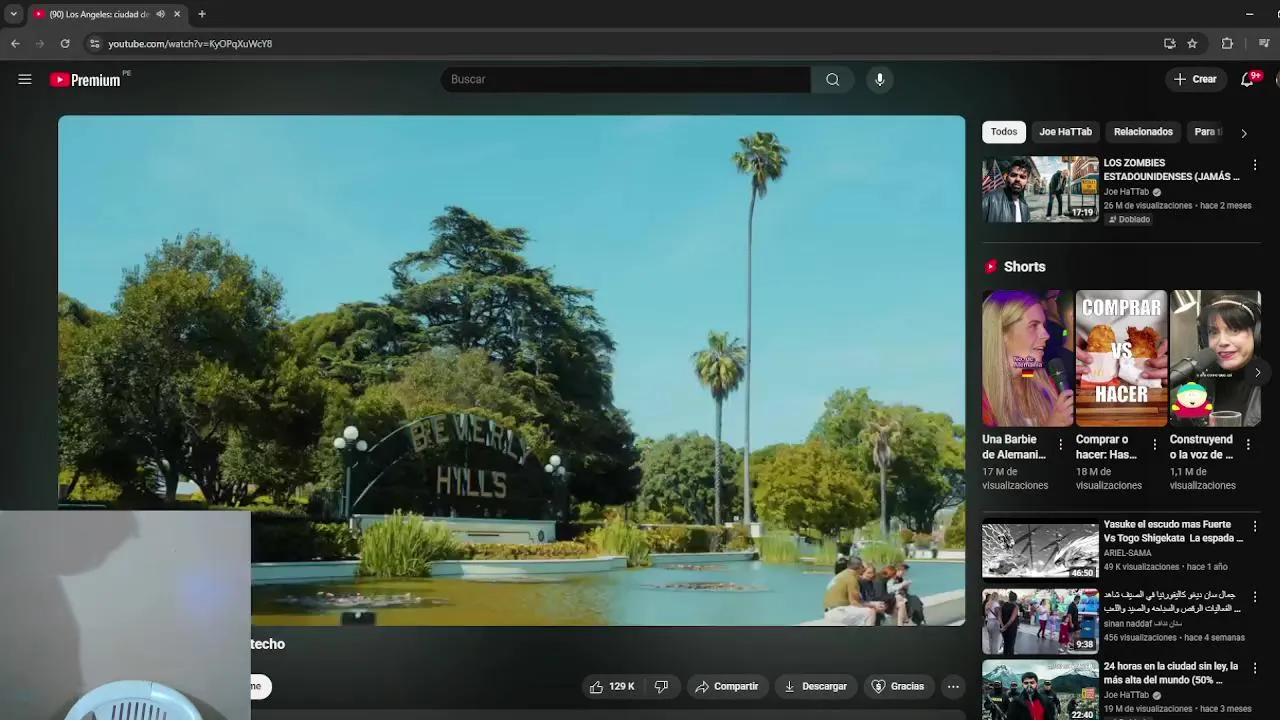This screenshot has height=720, width=1280.
Task: Show next Shorts with the chevron
Action: pyautogui.click(x=1257, y=372)
